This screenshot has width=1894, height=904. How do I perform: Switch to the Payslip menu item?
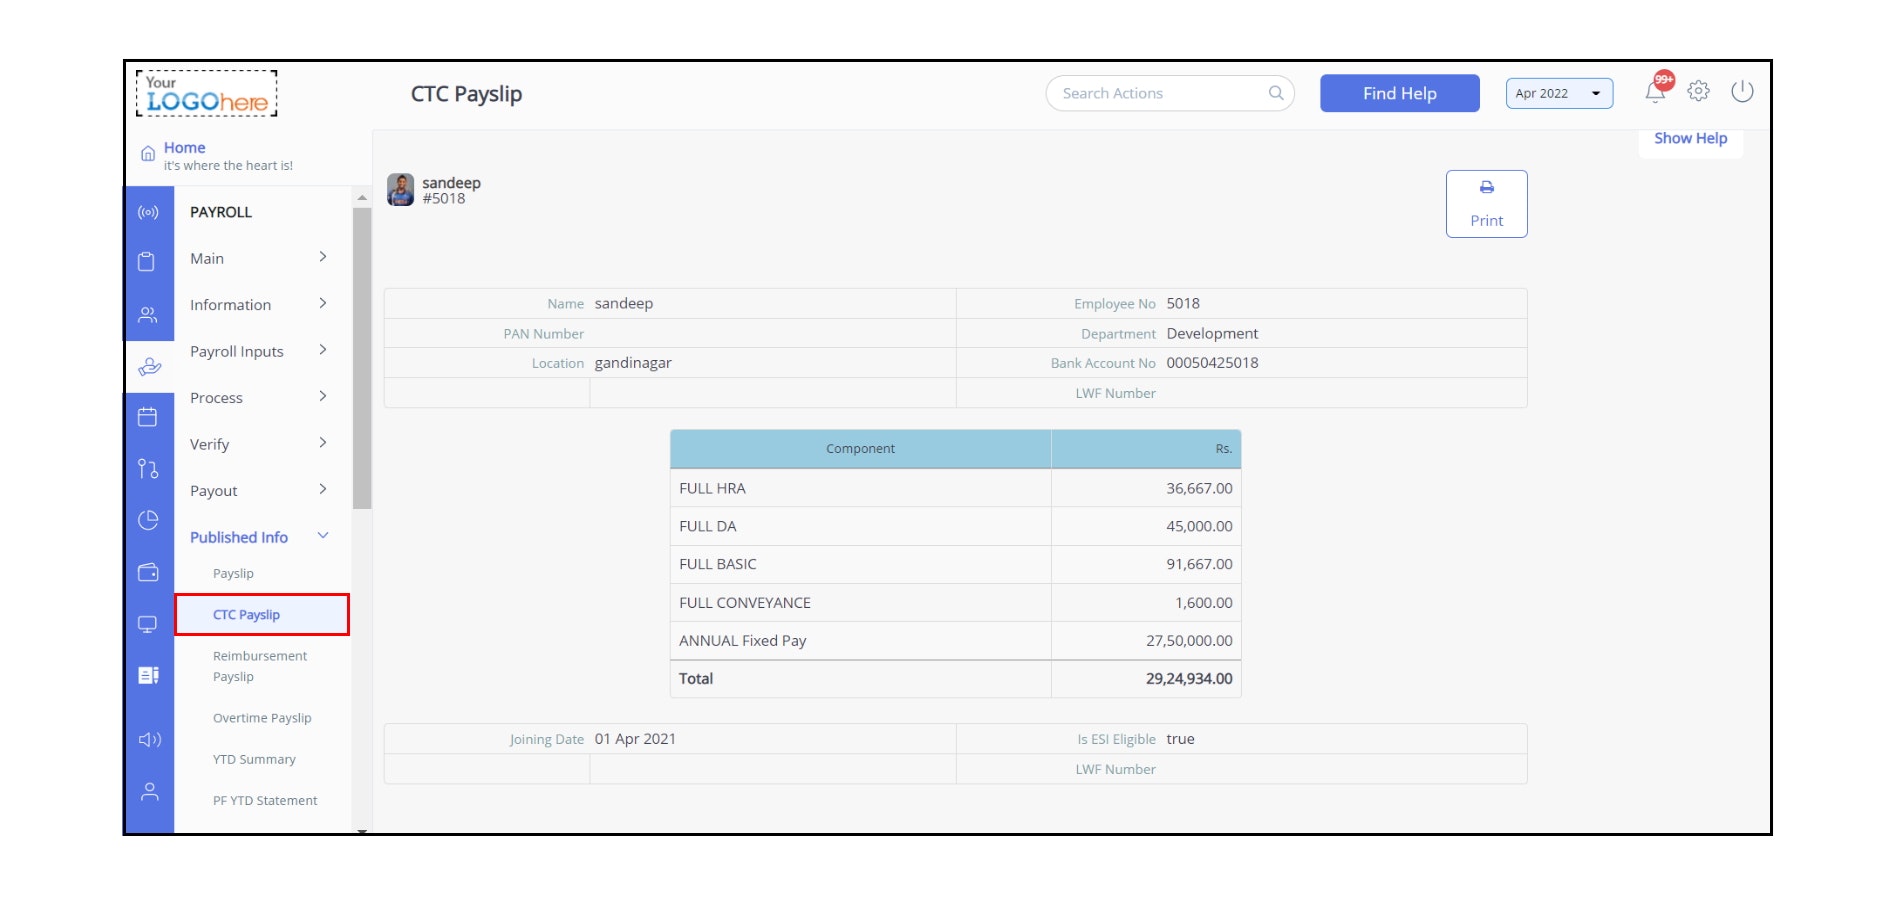(x=233, y=573)
